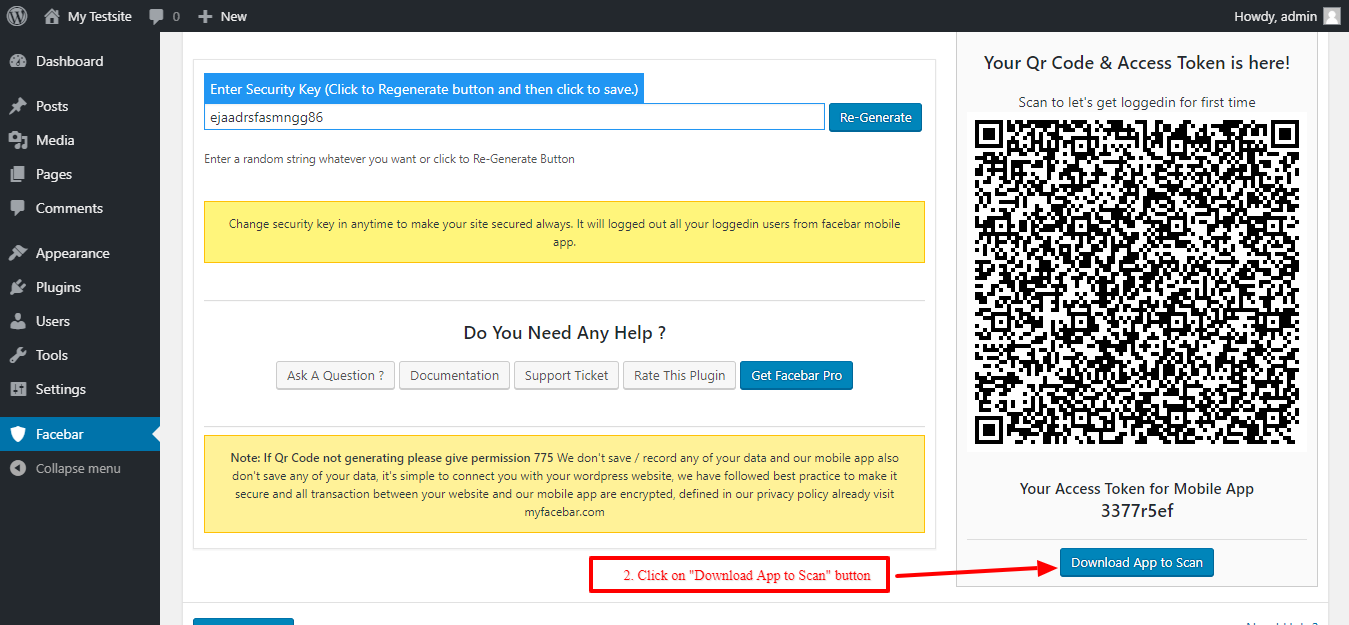
Task: Click the Dashboard gauge icon
Action: tap(18, 61)
